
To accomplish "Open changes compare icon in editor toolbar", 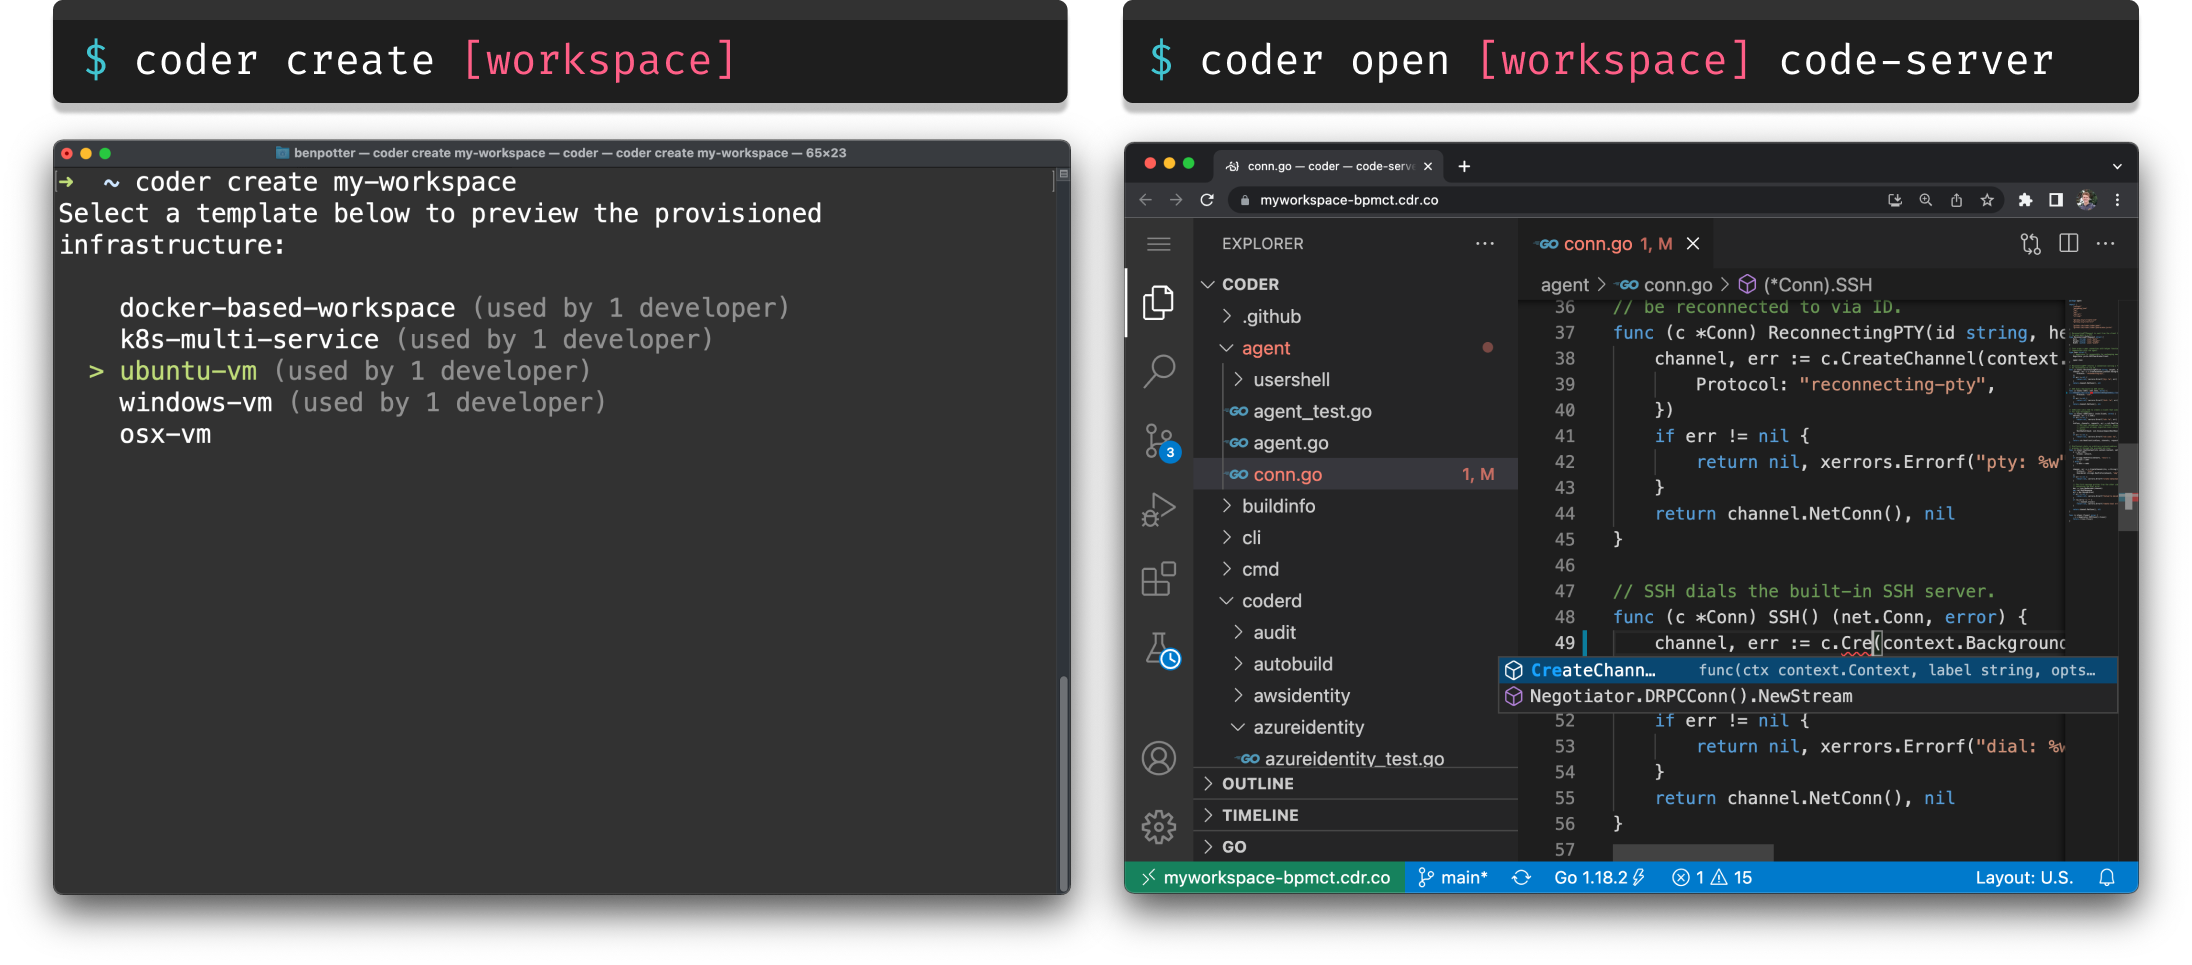I will coord(2030,243).
